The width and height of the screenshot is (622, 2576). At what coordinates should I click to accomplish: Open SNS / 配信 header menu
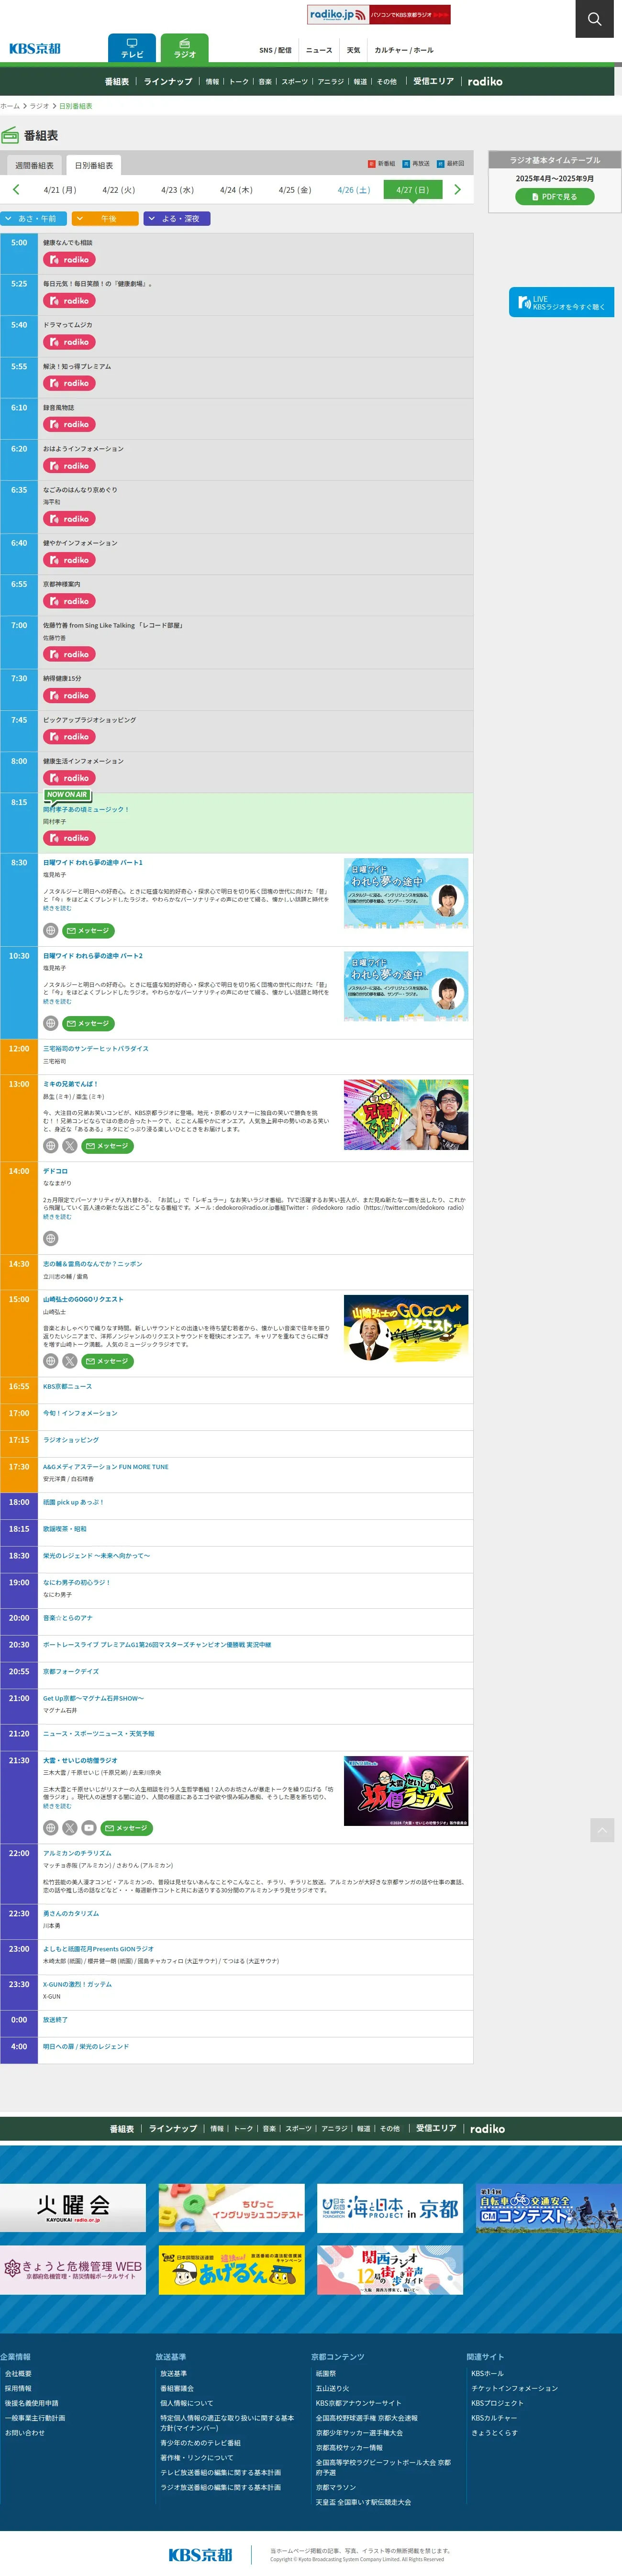(x=275, y=50)
